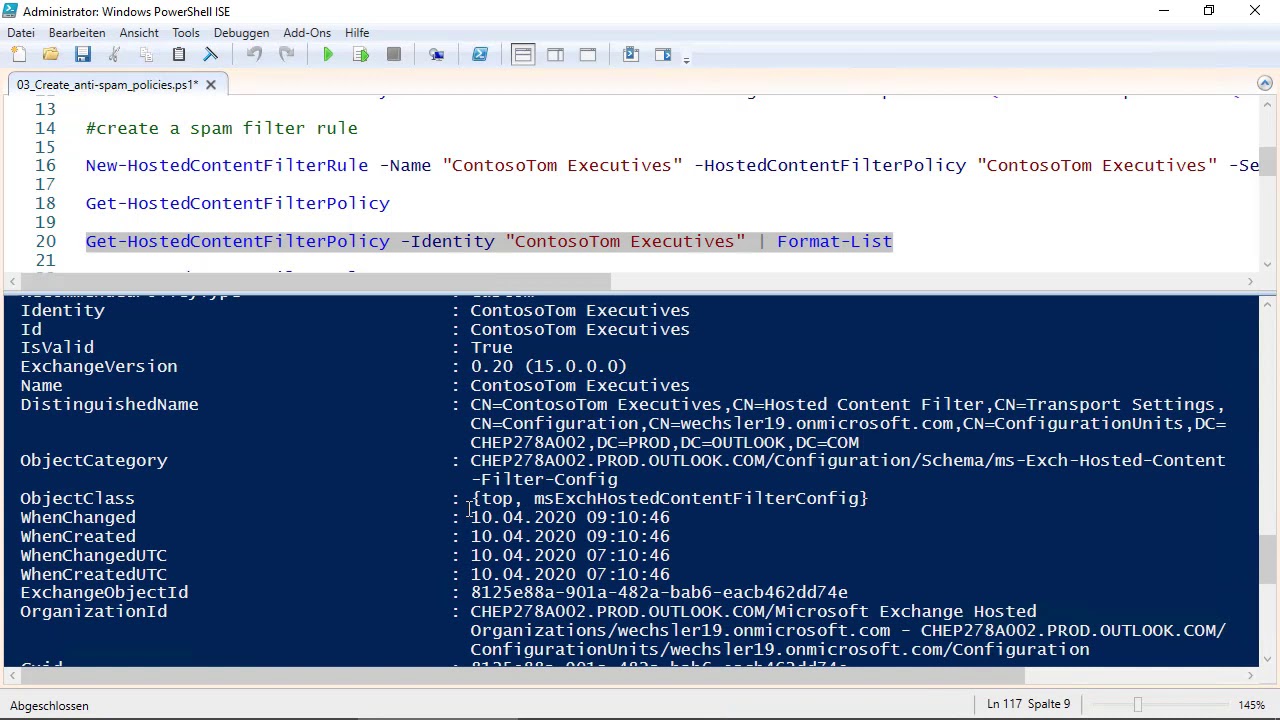The image size is (1280, 720).
Task: Click the 'Ln 117 Spalte 9' status indicator
Action: (1028, 705)
